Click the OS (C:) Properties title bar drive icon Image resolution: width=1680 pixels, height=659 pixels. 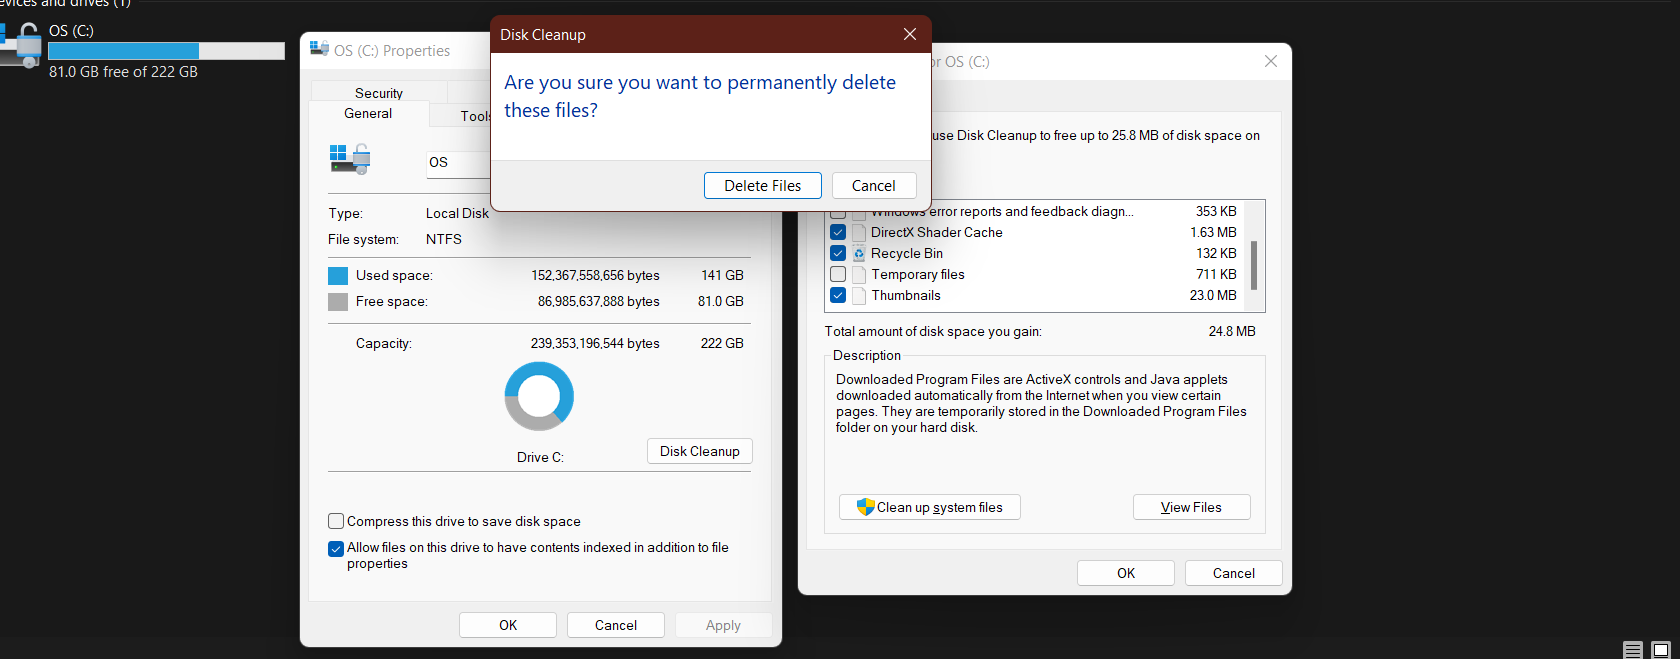click(x=319, y=49)
